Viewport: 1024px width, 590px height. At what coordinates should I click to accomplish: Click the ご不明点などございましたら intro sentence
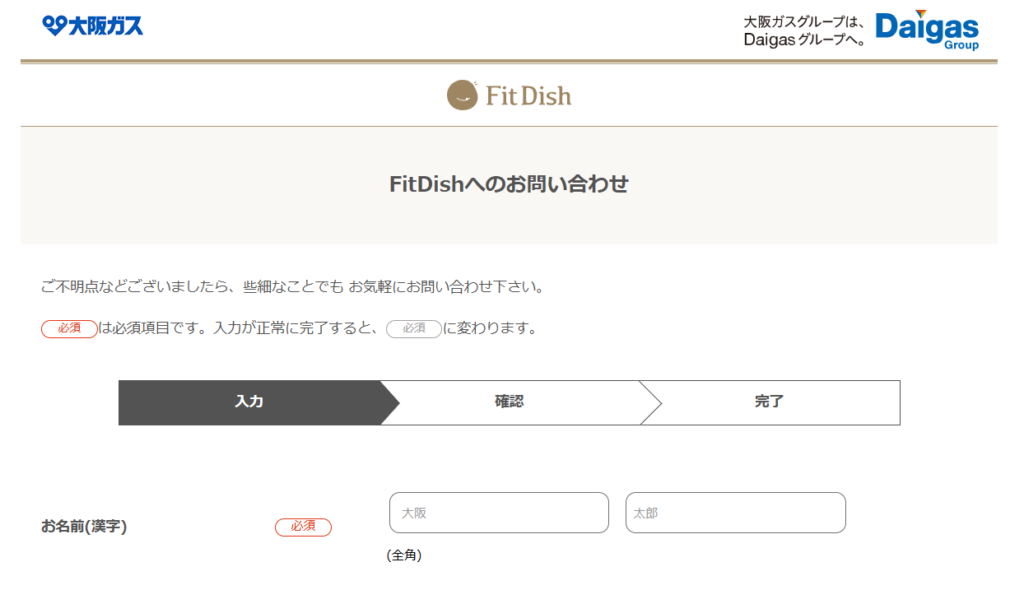pos(293,287)
